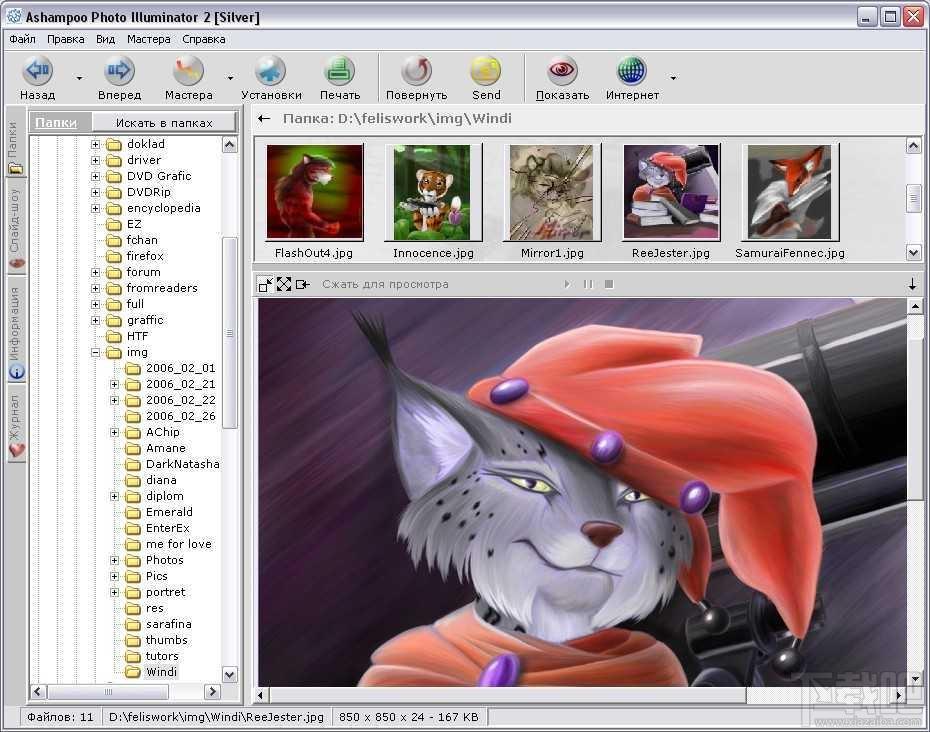Click the Назад (Back) toolbar icon

tap(37, 71)
